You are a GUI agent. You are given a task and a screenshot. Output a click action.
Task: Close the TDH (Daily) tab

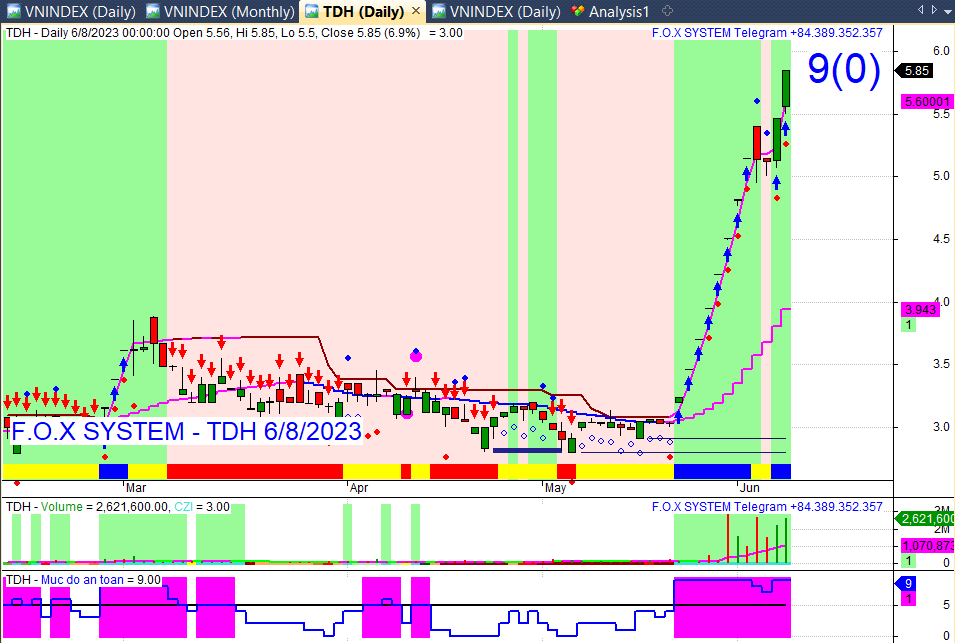coord(416,11)
